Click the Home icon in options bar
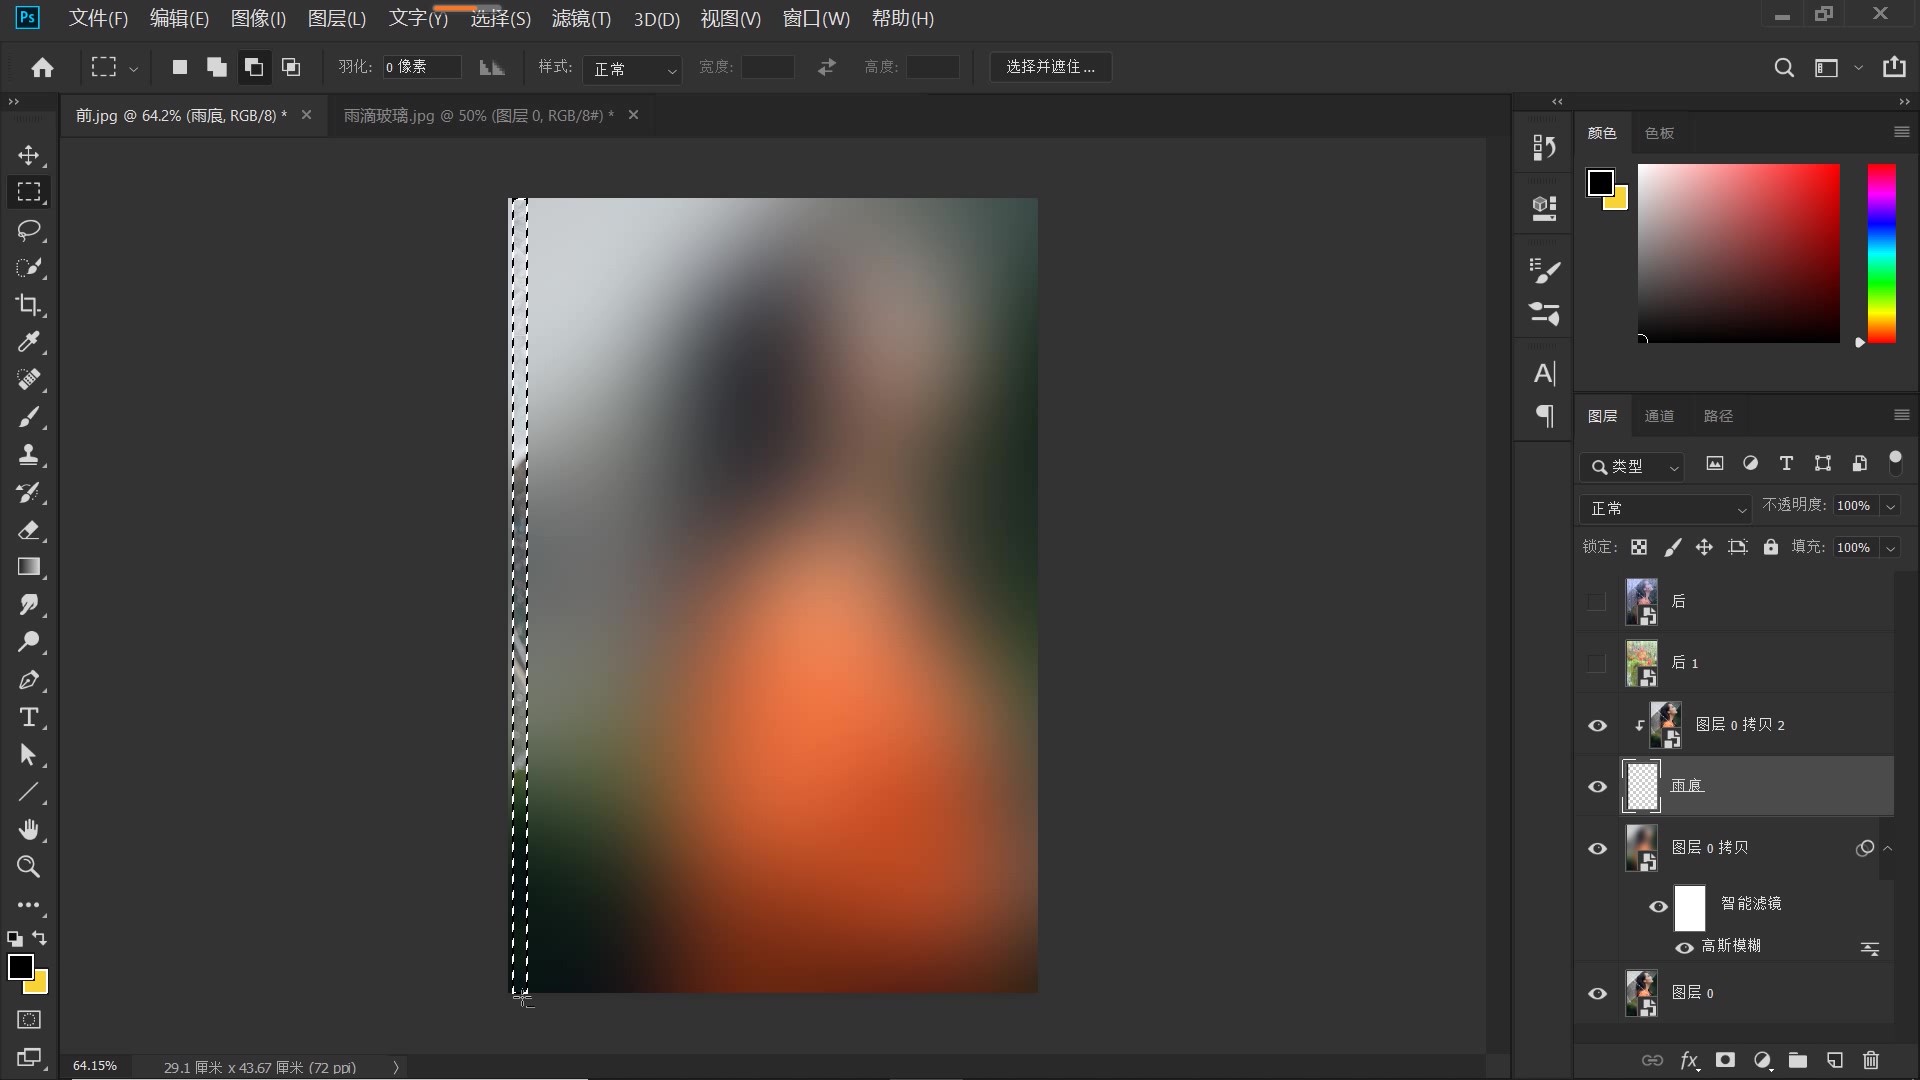Screen dimensions: 1920x1080 [x=42, y=67]
